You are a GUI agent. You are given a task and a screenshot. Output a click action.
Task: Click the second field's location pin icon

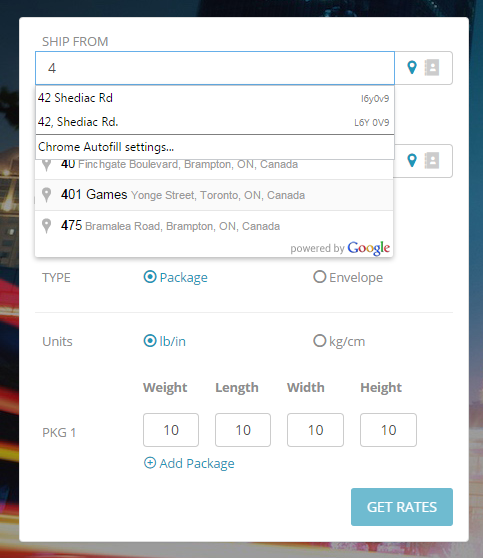point(412,160)
